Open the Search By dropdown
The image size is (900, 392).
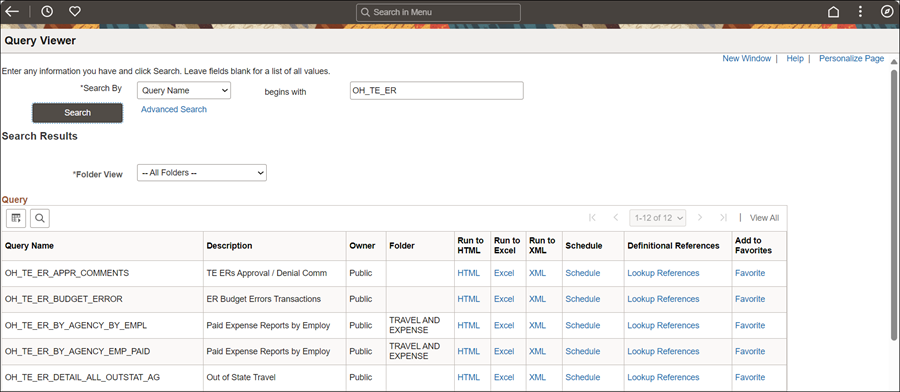pyautogui.click(x=184, y=90)
